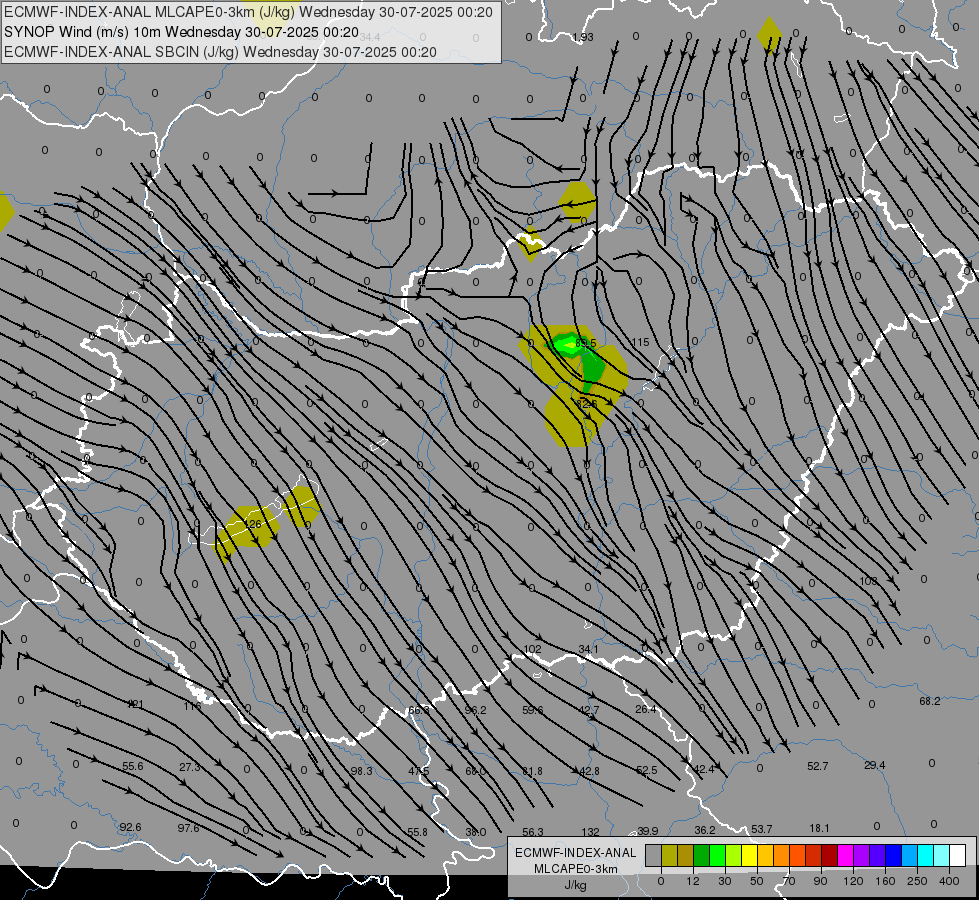Click the pure yellow legend swatch
979x900 pixels.
pyautogui.click(x=749, y=856)
